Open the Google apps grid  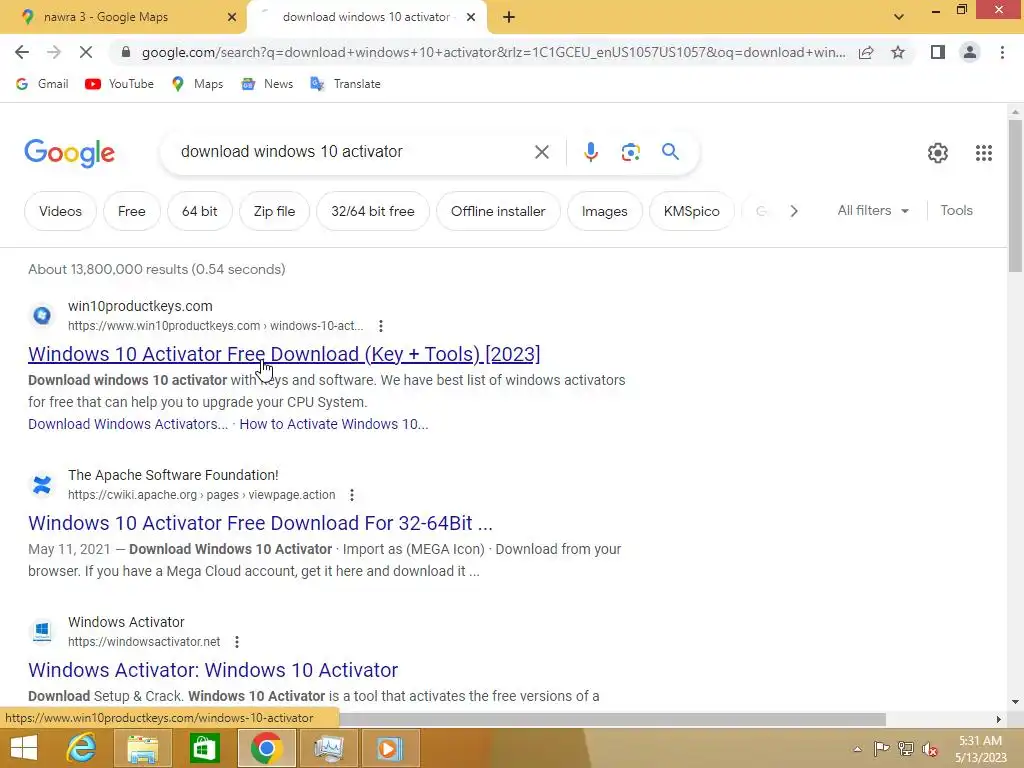tap(984, 153)
